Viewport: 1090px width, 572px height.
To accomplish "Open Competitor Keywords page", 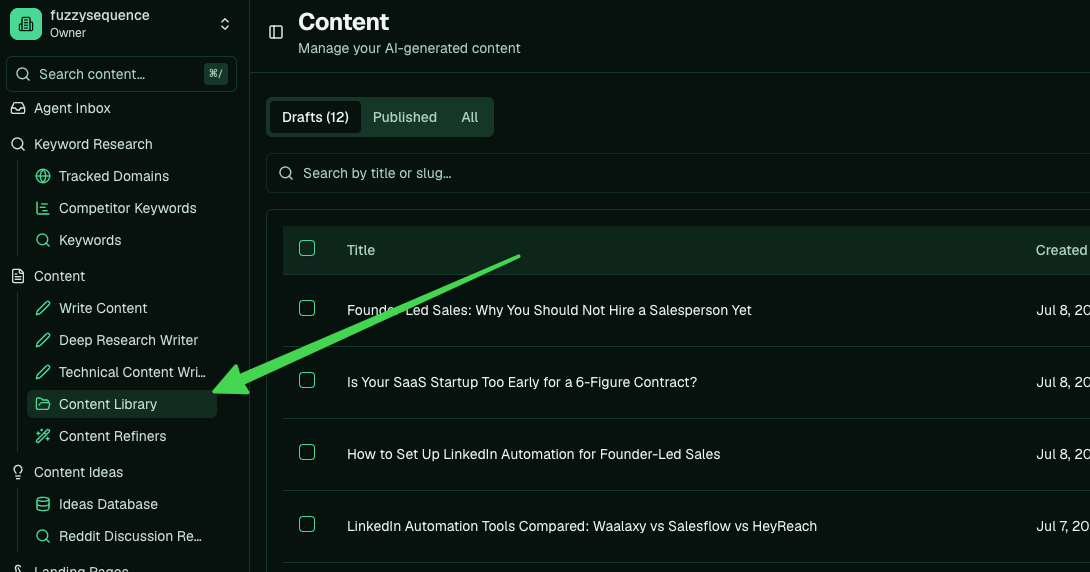I will pos(128,208).
